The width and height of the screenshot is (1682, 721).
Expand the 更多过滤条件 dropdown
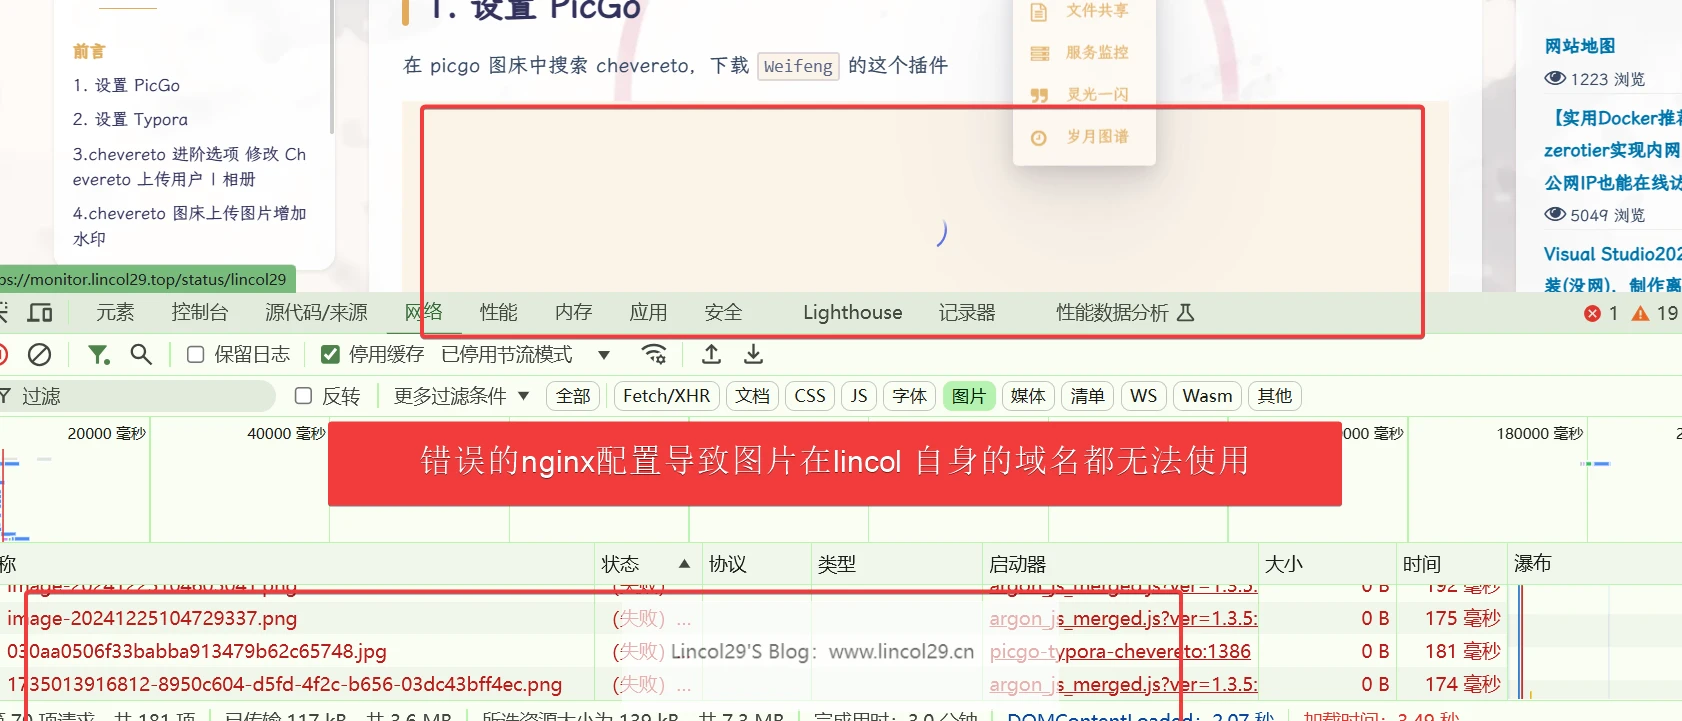(461, 396)
